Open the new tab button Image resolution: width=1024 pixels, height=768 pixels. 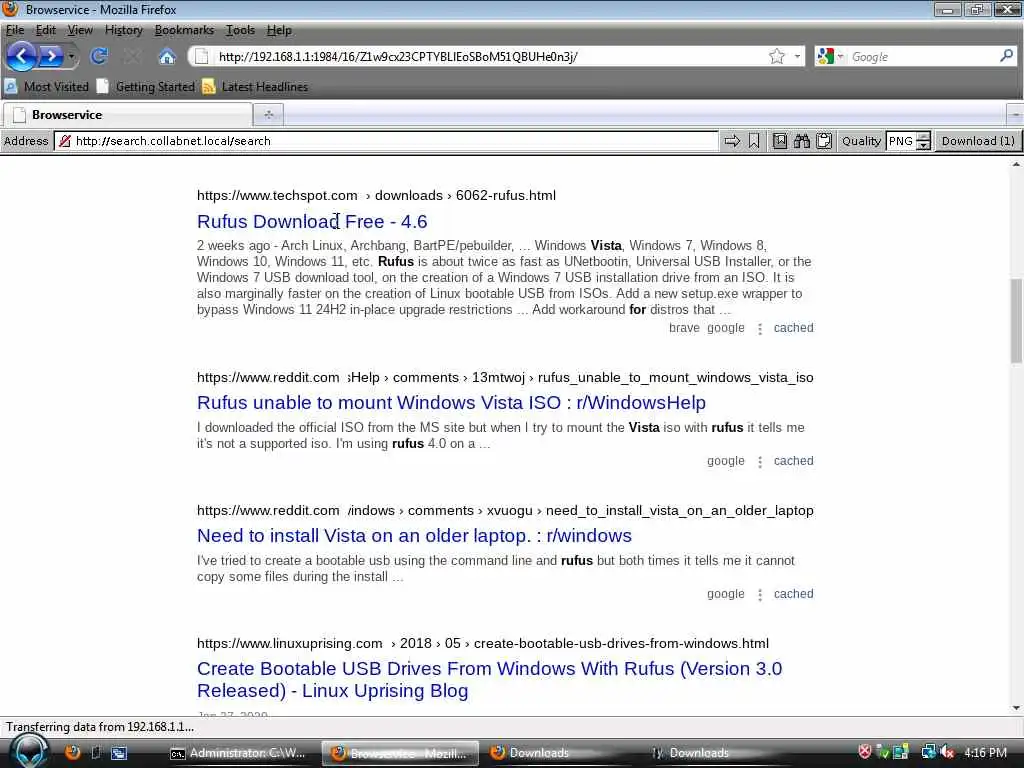coord(268,115)
